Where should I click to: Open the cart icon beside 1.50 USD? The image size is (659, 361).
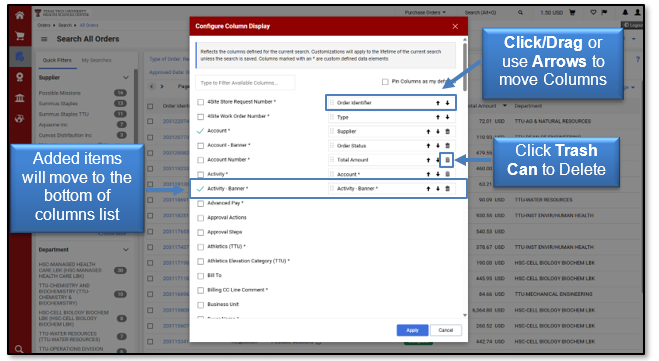point(572,13)
